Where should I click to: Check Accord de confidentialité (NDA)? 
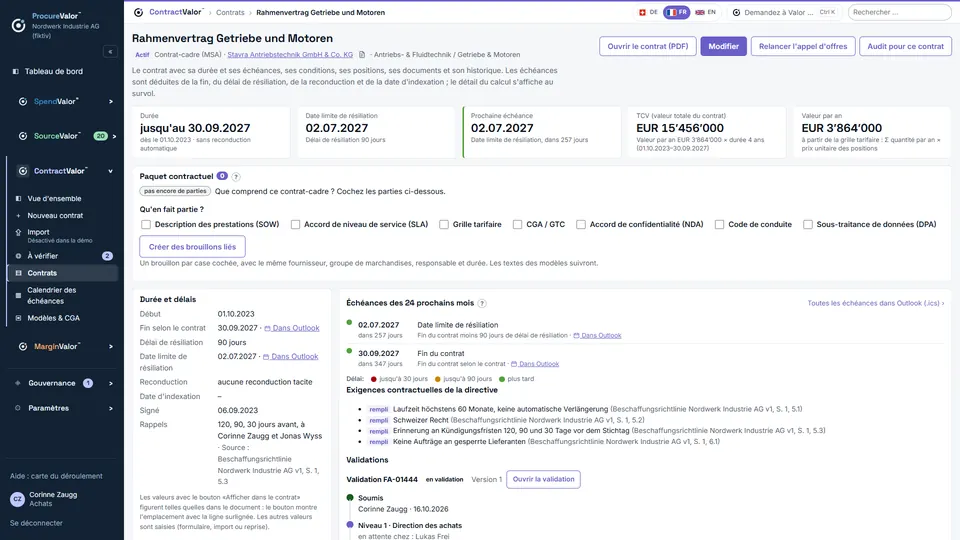580,225
